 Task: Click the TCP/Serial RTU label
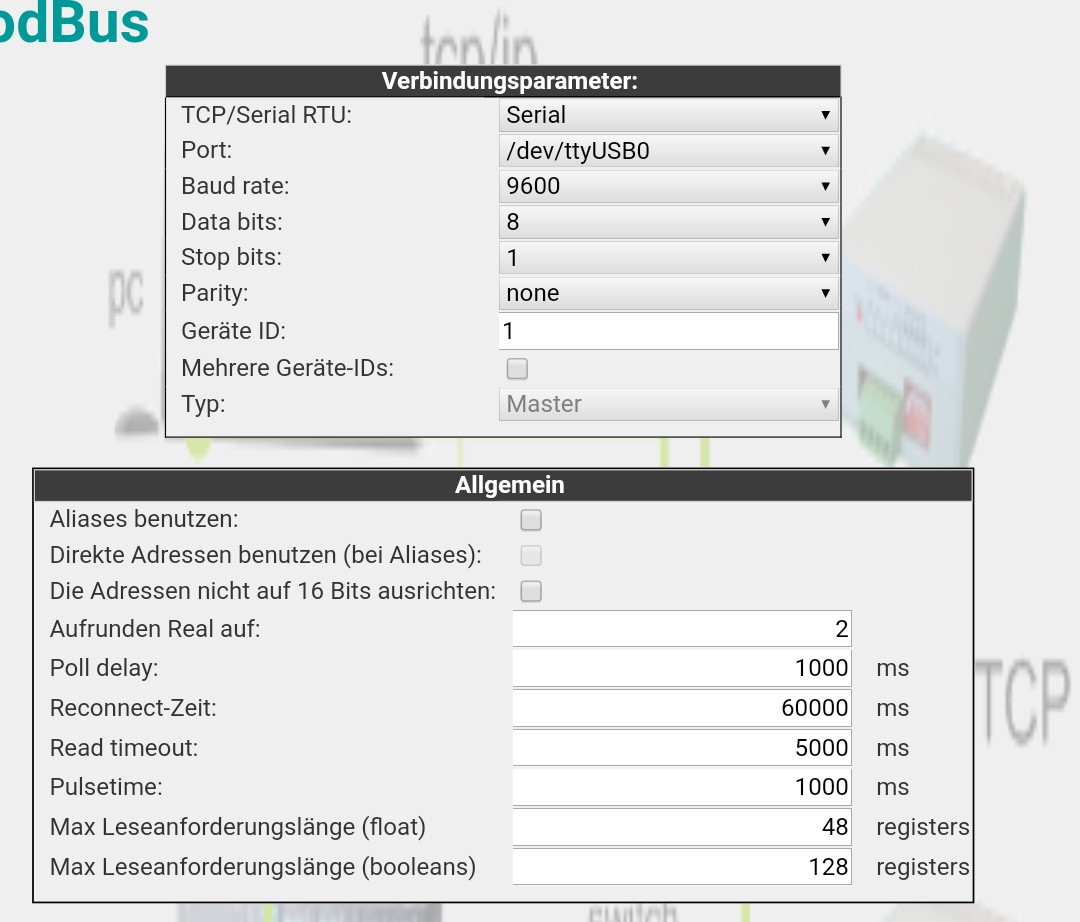267,115
